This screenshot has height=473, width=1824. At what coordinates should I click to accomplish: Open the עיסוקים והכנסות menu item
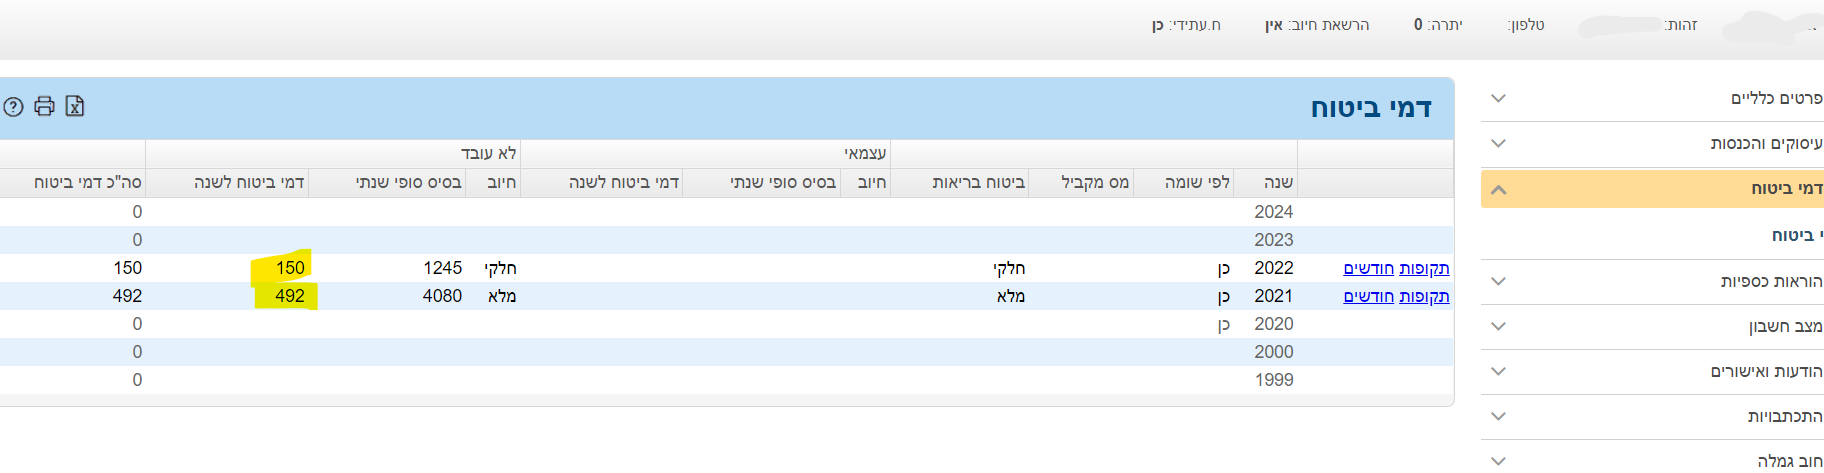coord(1767,143)
